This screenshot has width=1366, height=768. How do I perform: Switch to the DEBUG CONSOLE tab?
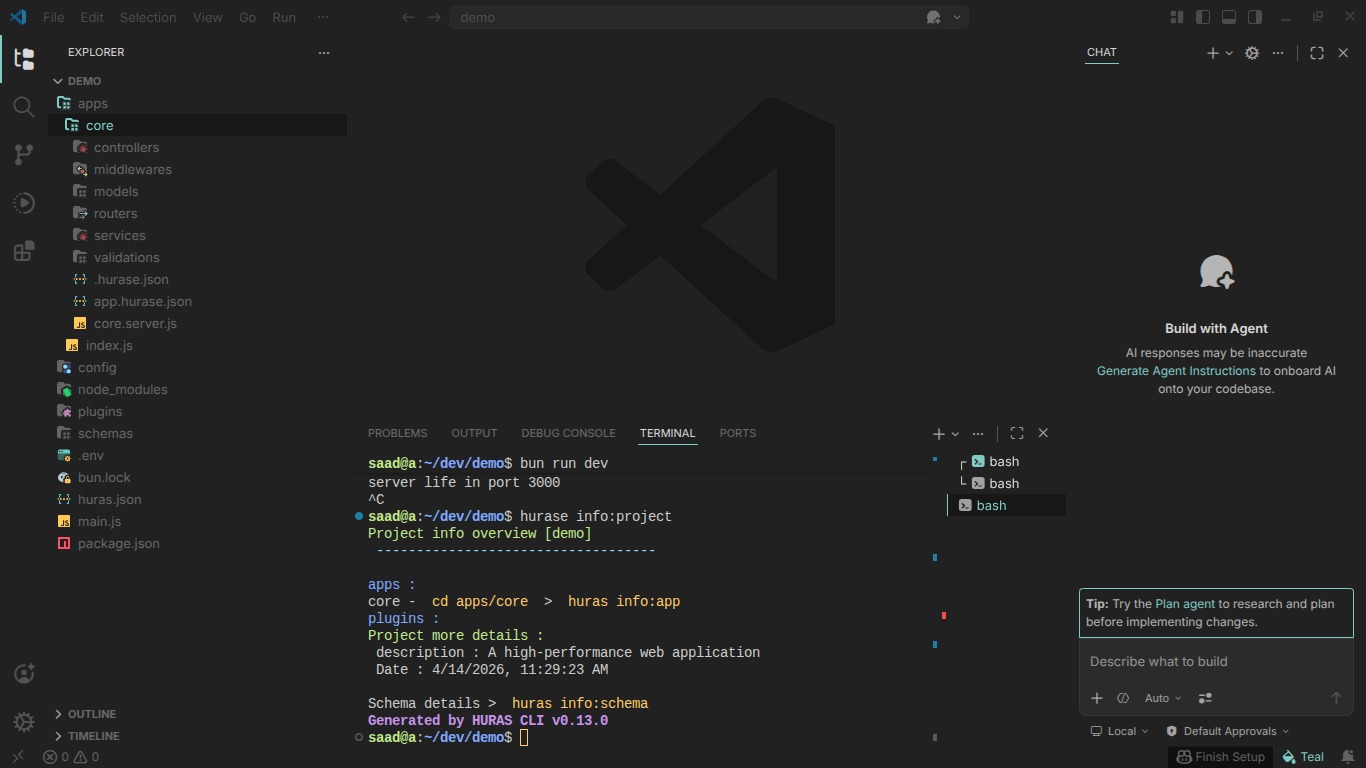[568, 433]
